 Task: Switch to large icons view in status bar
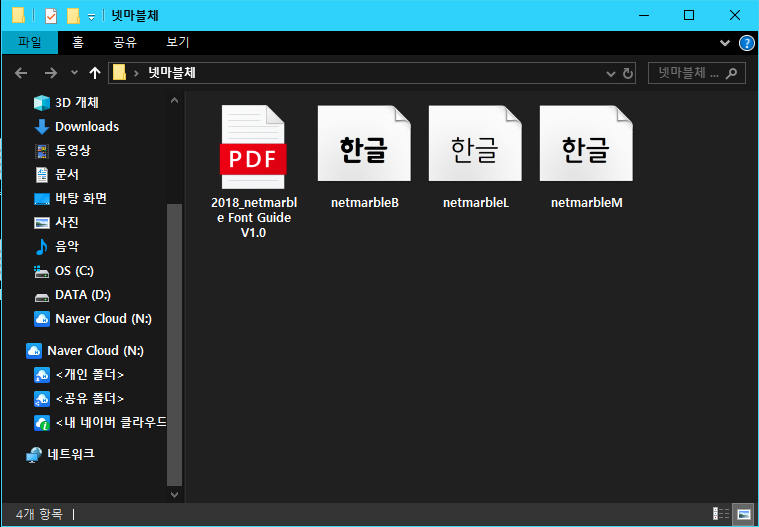(744, 514)
